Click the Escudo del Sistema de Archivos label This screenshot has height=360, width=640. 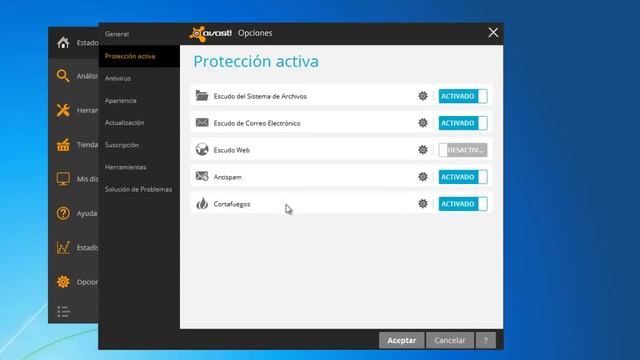(x=260, y=96)
